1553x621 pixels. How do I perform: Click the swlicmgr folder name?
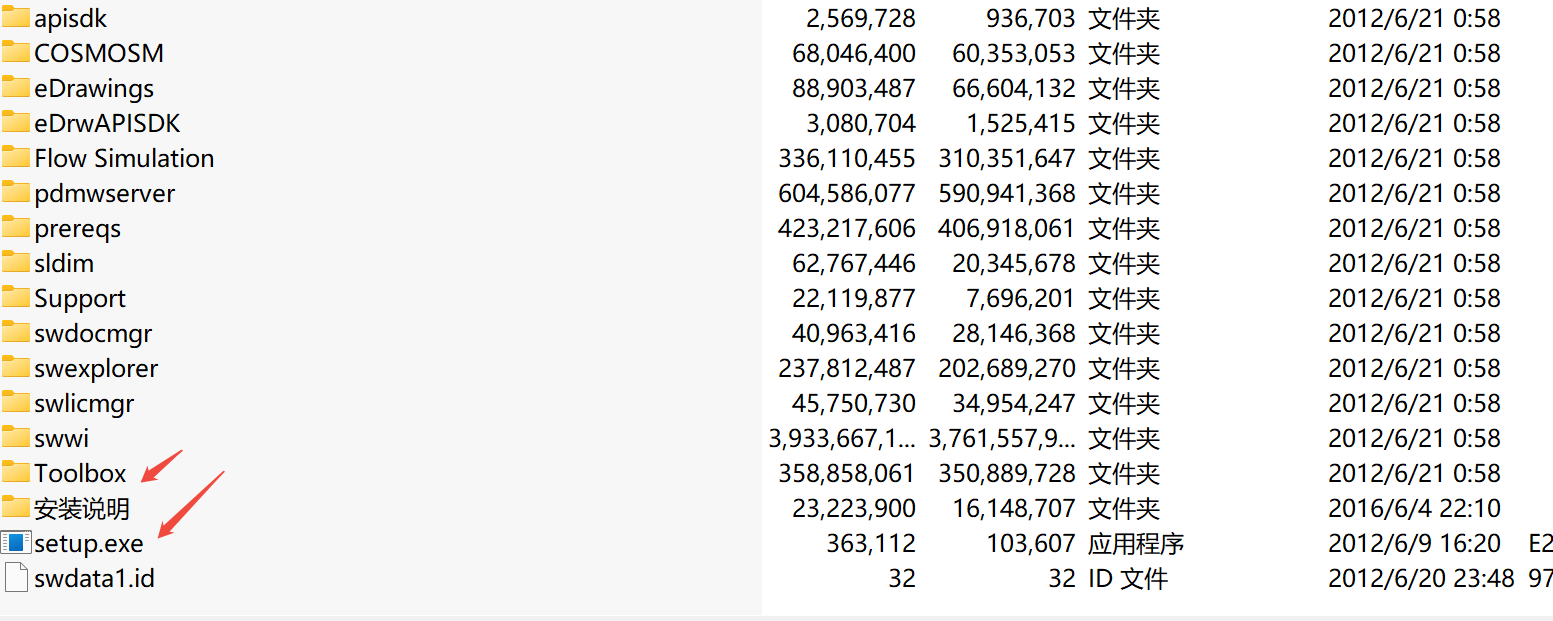click(84, 403)
